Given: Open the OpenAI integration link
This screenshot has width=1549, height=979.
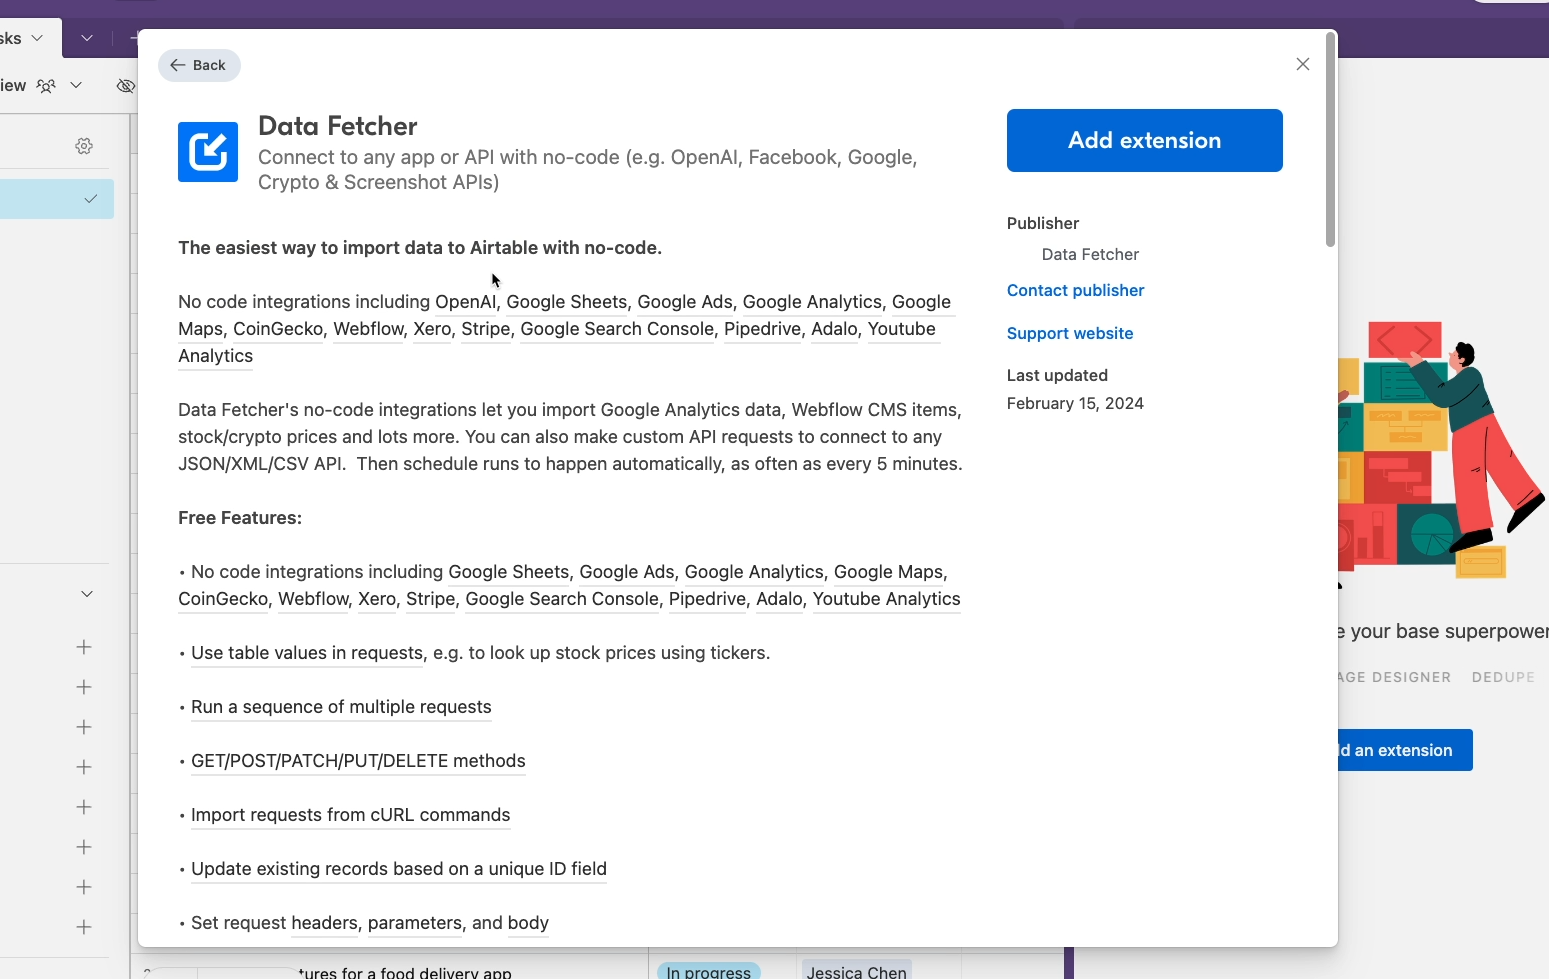Looking at the screenshot, I should tap(465, 302).
